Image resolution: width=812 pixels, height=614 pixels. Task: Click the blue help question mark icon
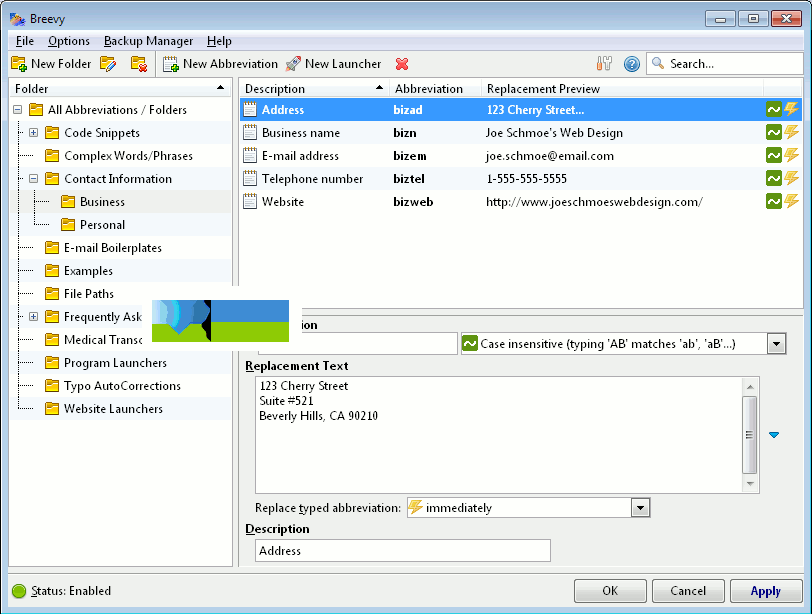pyautogui.click(x=632, y=64)
